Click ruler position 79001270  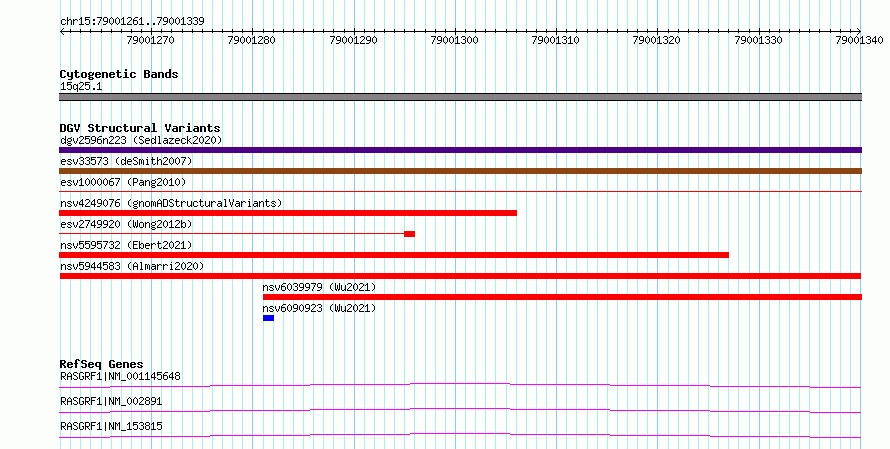coord(150,40)
